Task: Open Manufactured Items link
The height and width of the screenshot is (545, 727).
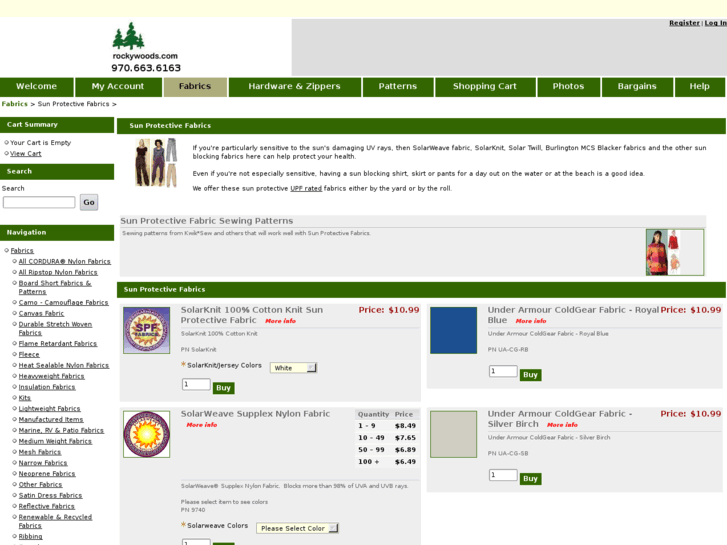Action: click(x=51, y=419)
